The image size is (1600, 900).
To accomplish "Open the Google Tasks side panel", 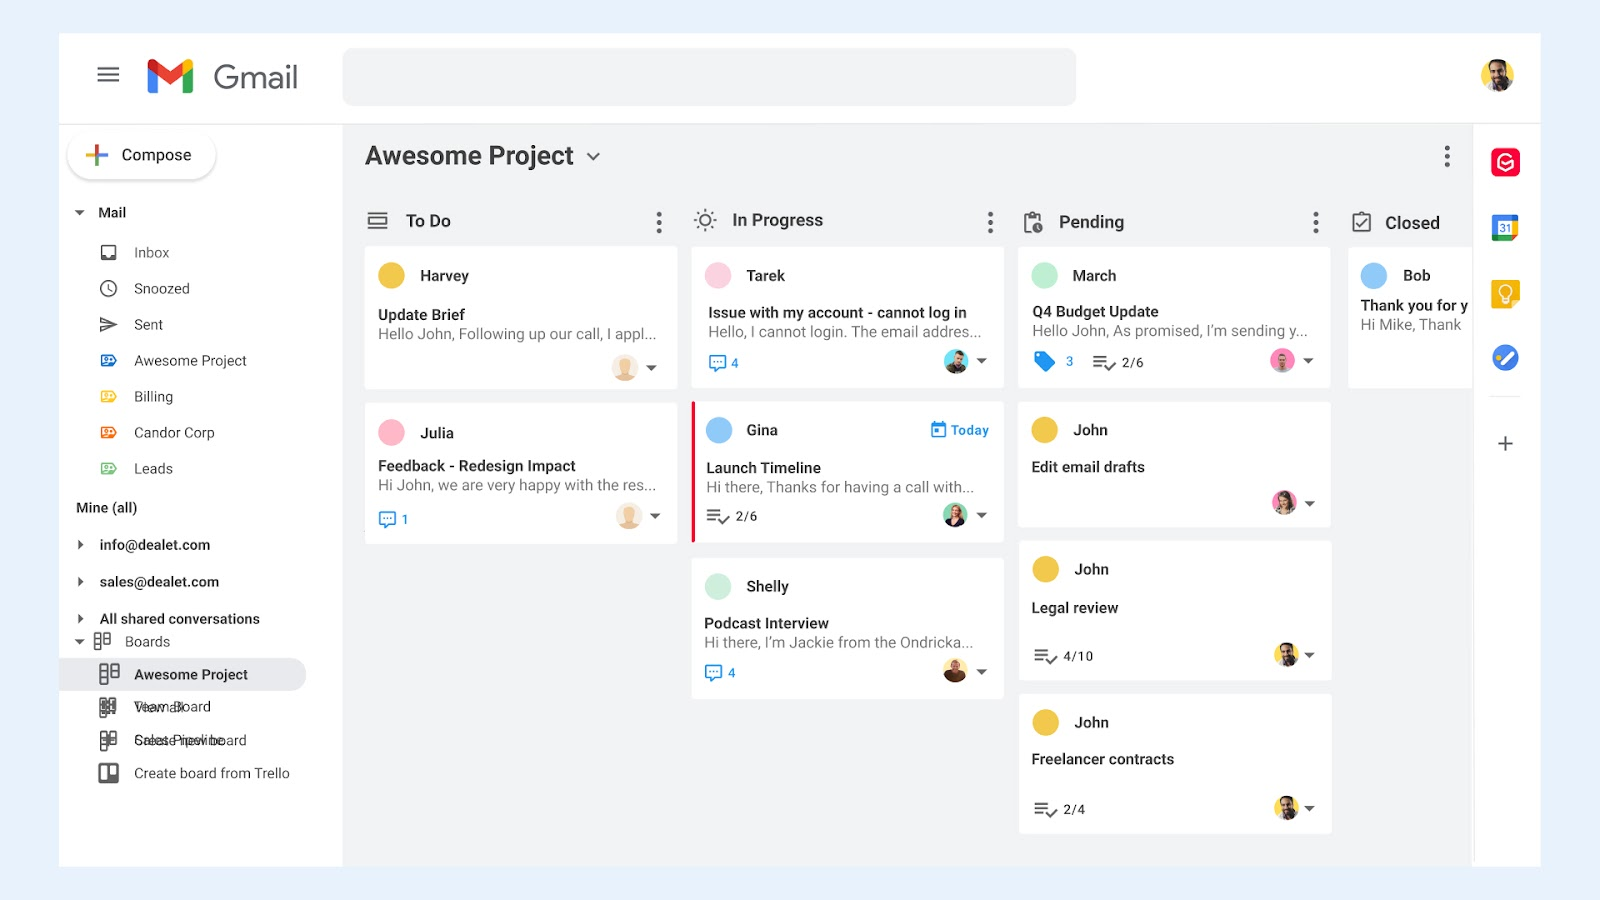I will pyautogui.click(x=1505, y=357).
